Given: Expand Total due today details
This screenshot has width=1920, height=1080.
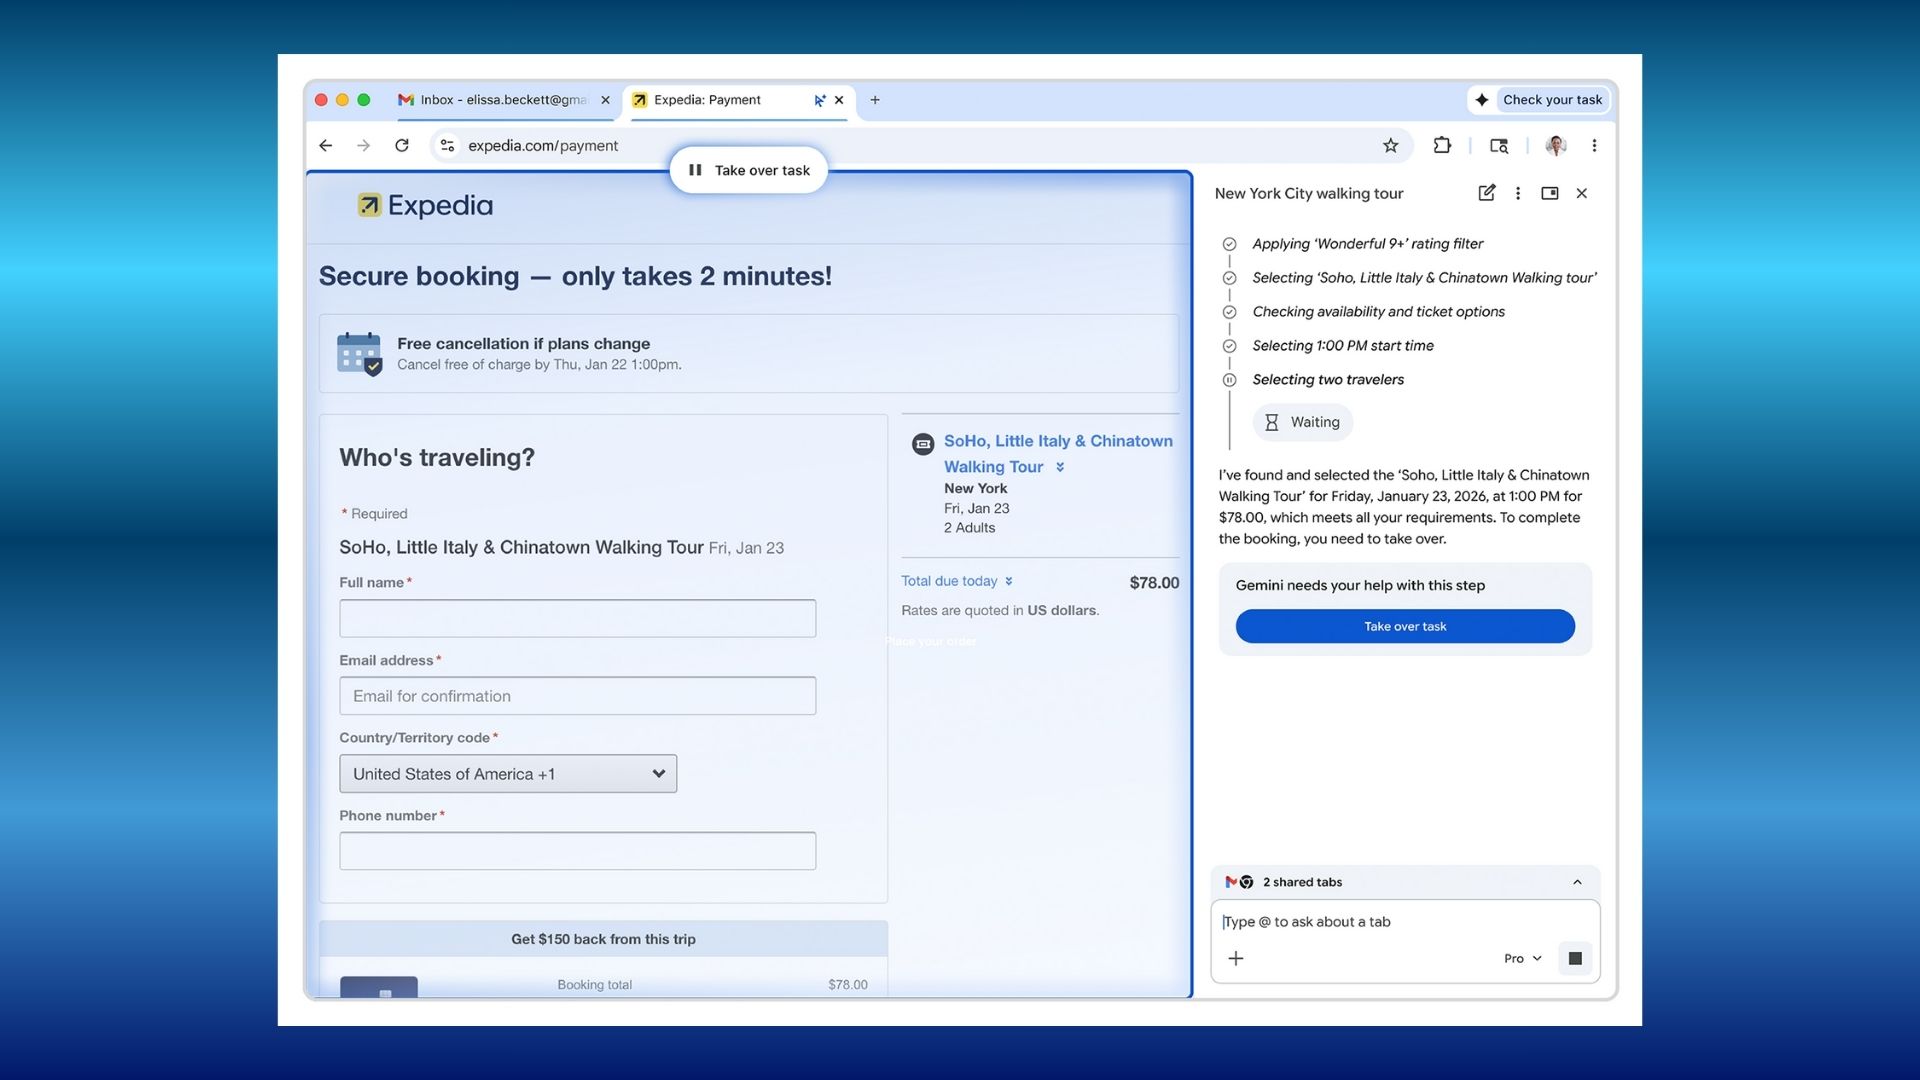Looking at the screenshot, I should [957, 581].
